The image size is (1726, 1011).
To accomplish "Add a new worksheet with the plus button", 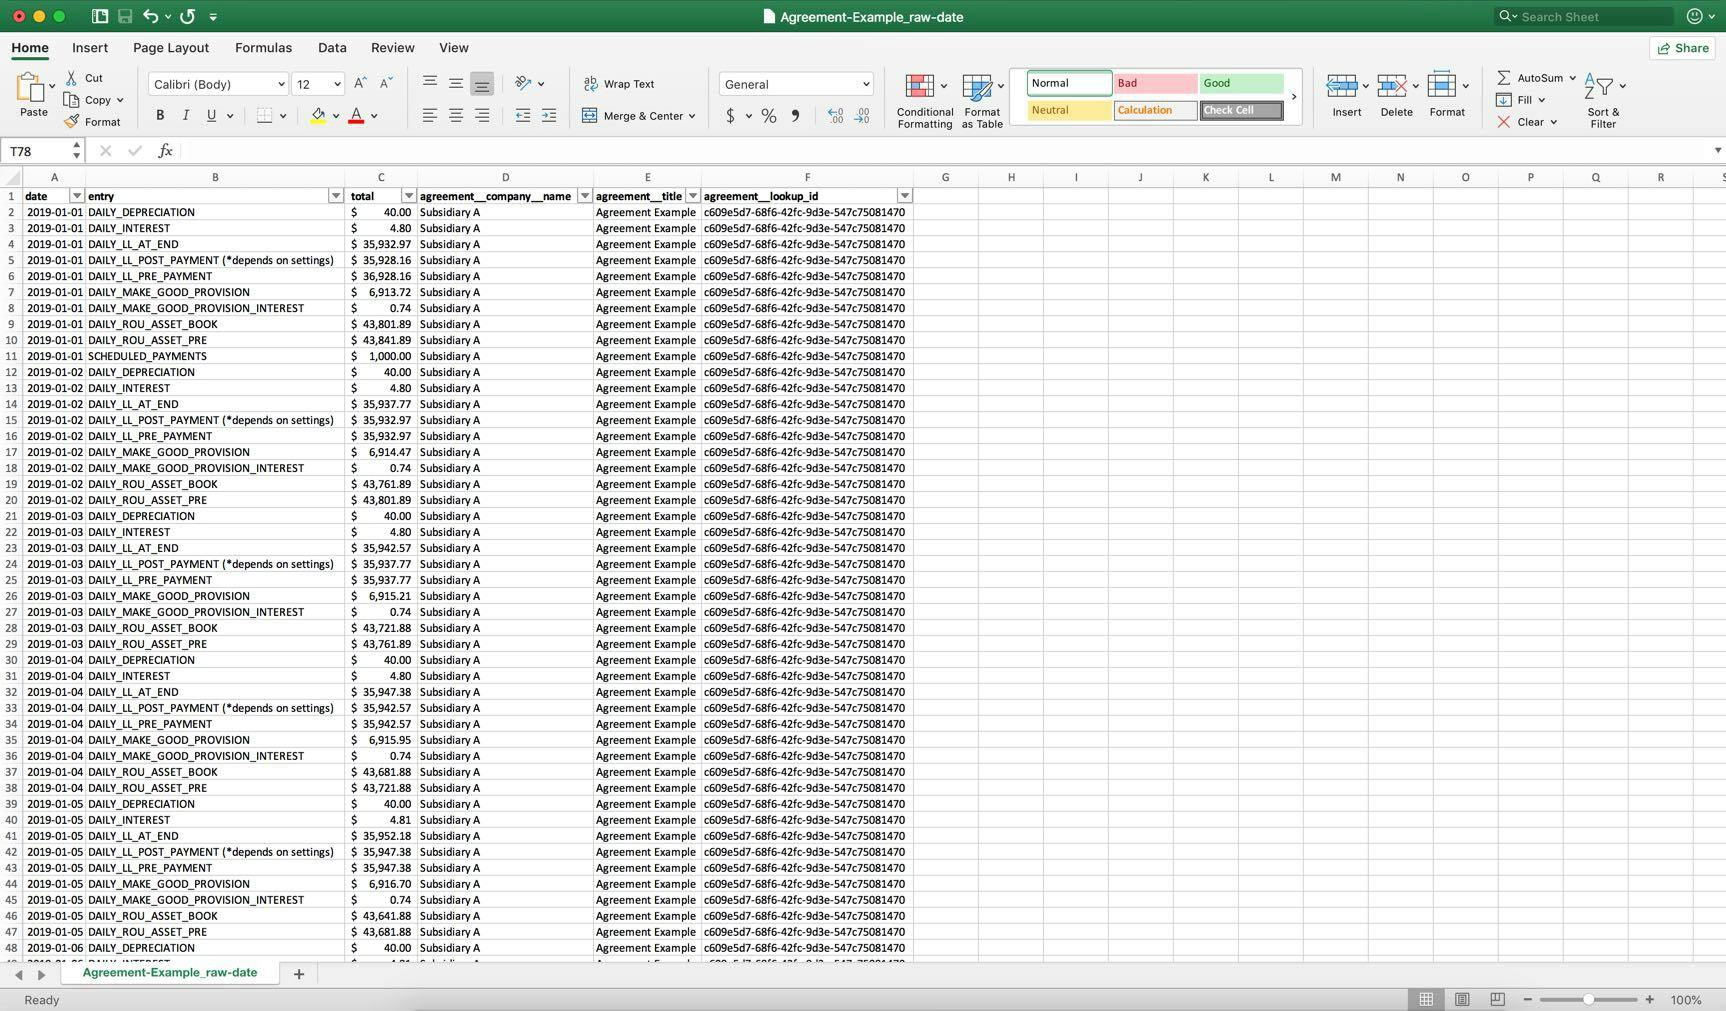I will [298, 972].
